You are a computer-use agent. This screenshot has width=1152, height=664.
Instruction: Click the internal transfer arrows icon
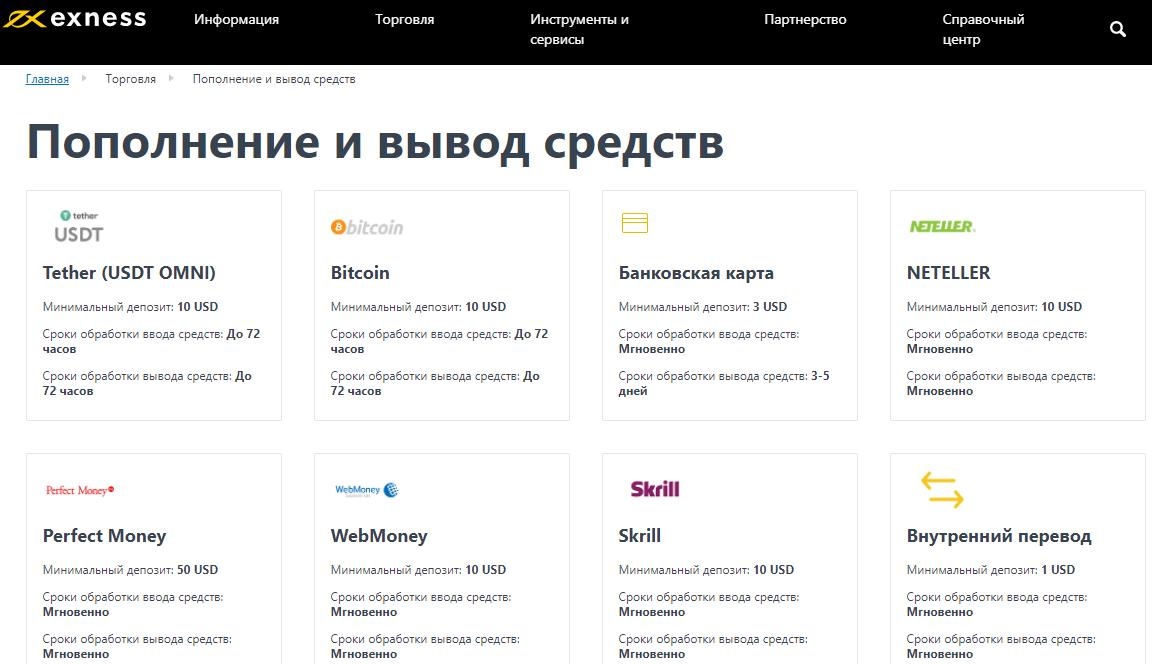[x=942, y=491]
